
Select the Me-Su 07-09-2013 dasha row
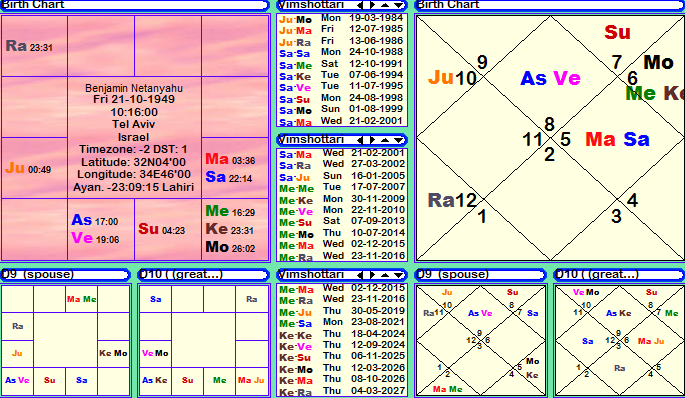(x=342, y=222)
